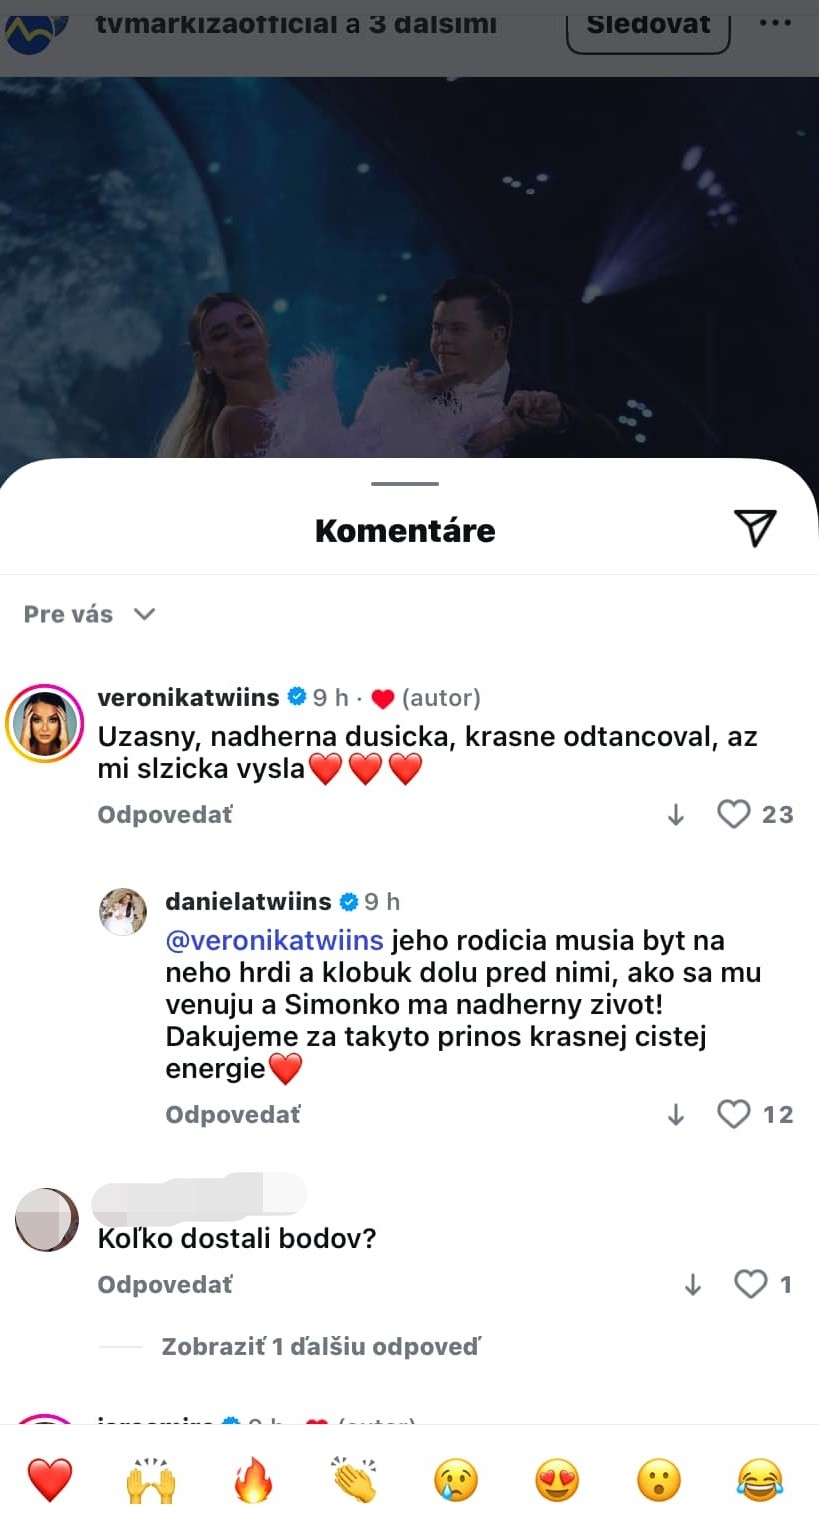
Task: Like veronikatwiins comment with heart
Action: (734, 814)
